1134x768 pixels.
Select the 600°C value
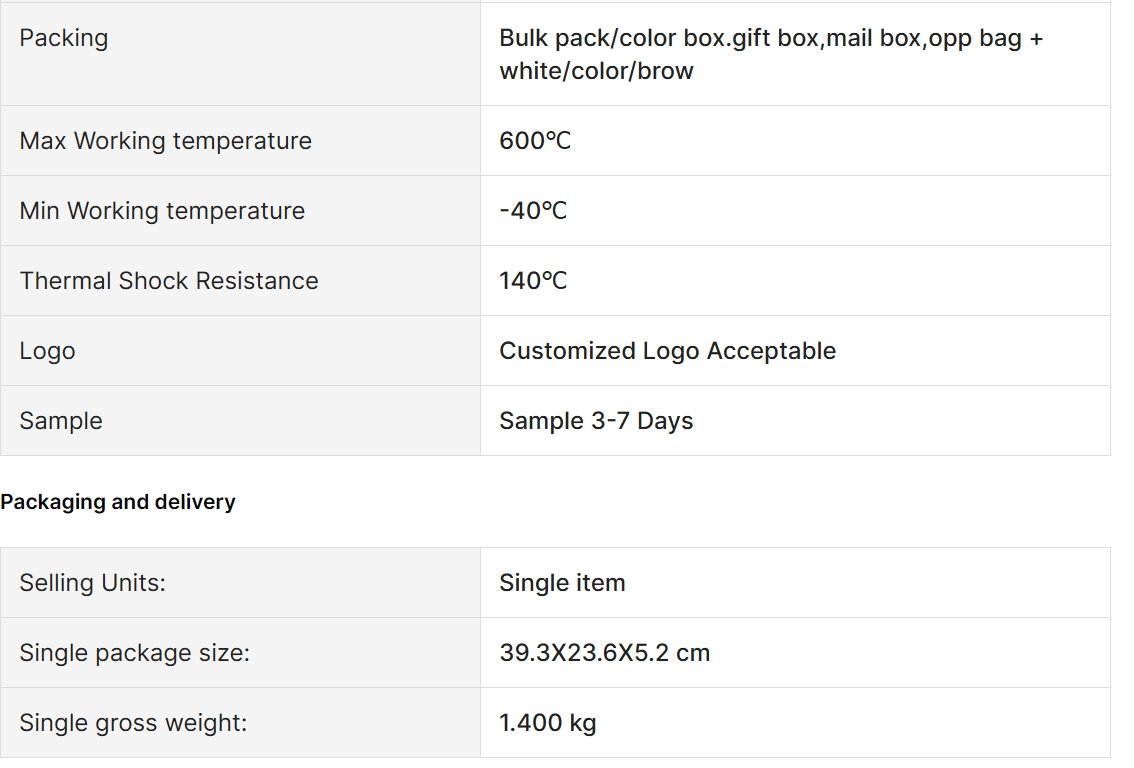pyautogui.click(x=535, y=140)
